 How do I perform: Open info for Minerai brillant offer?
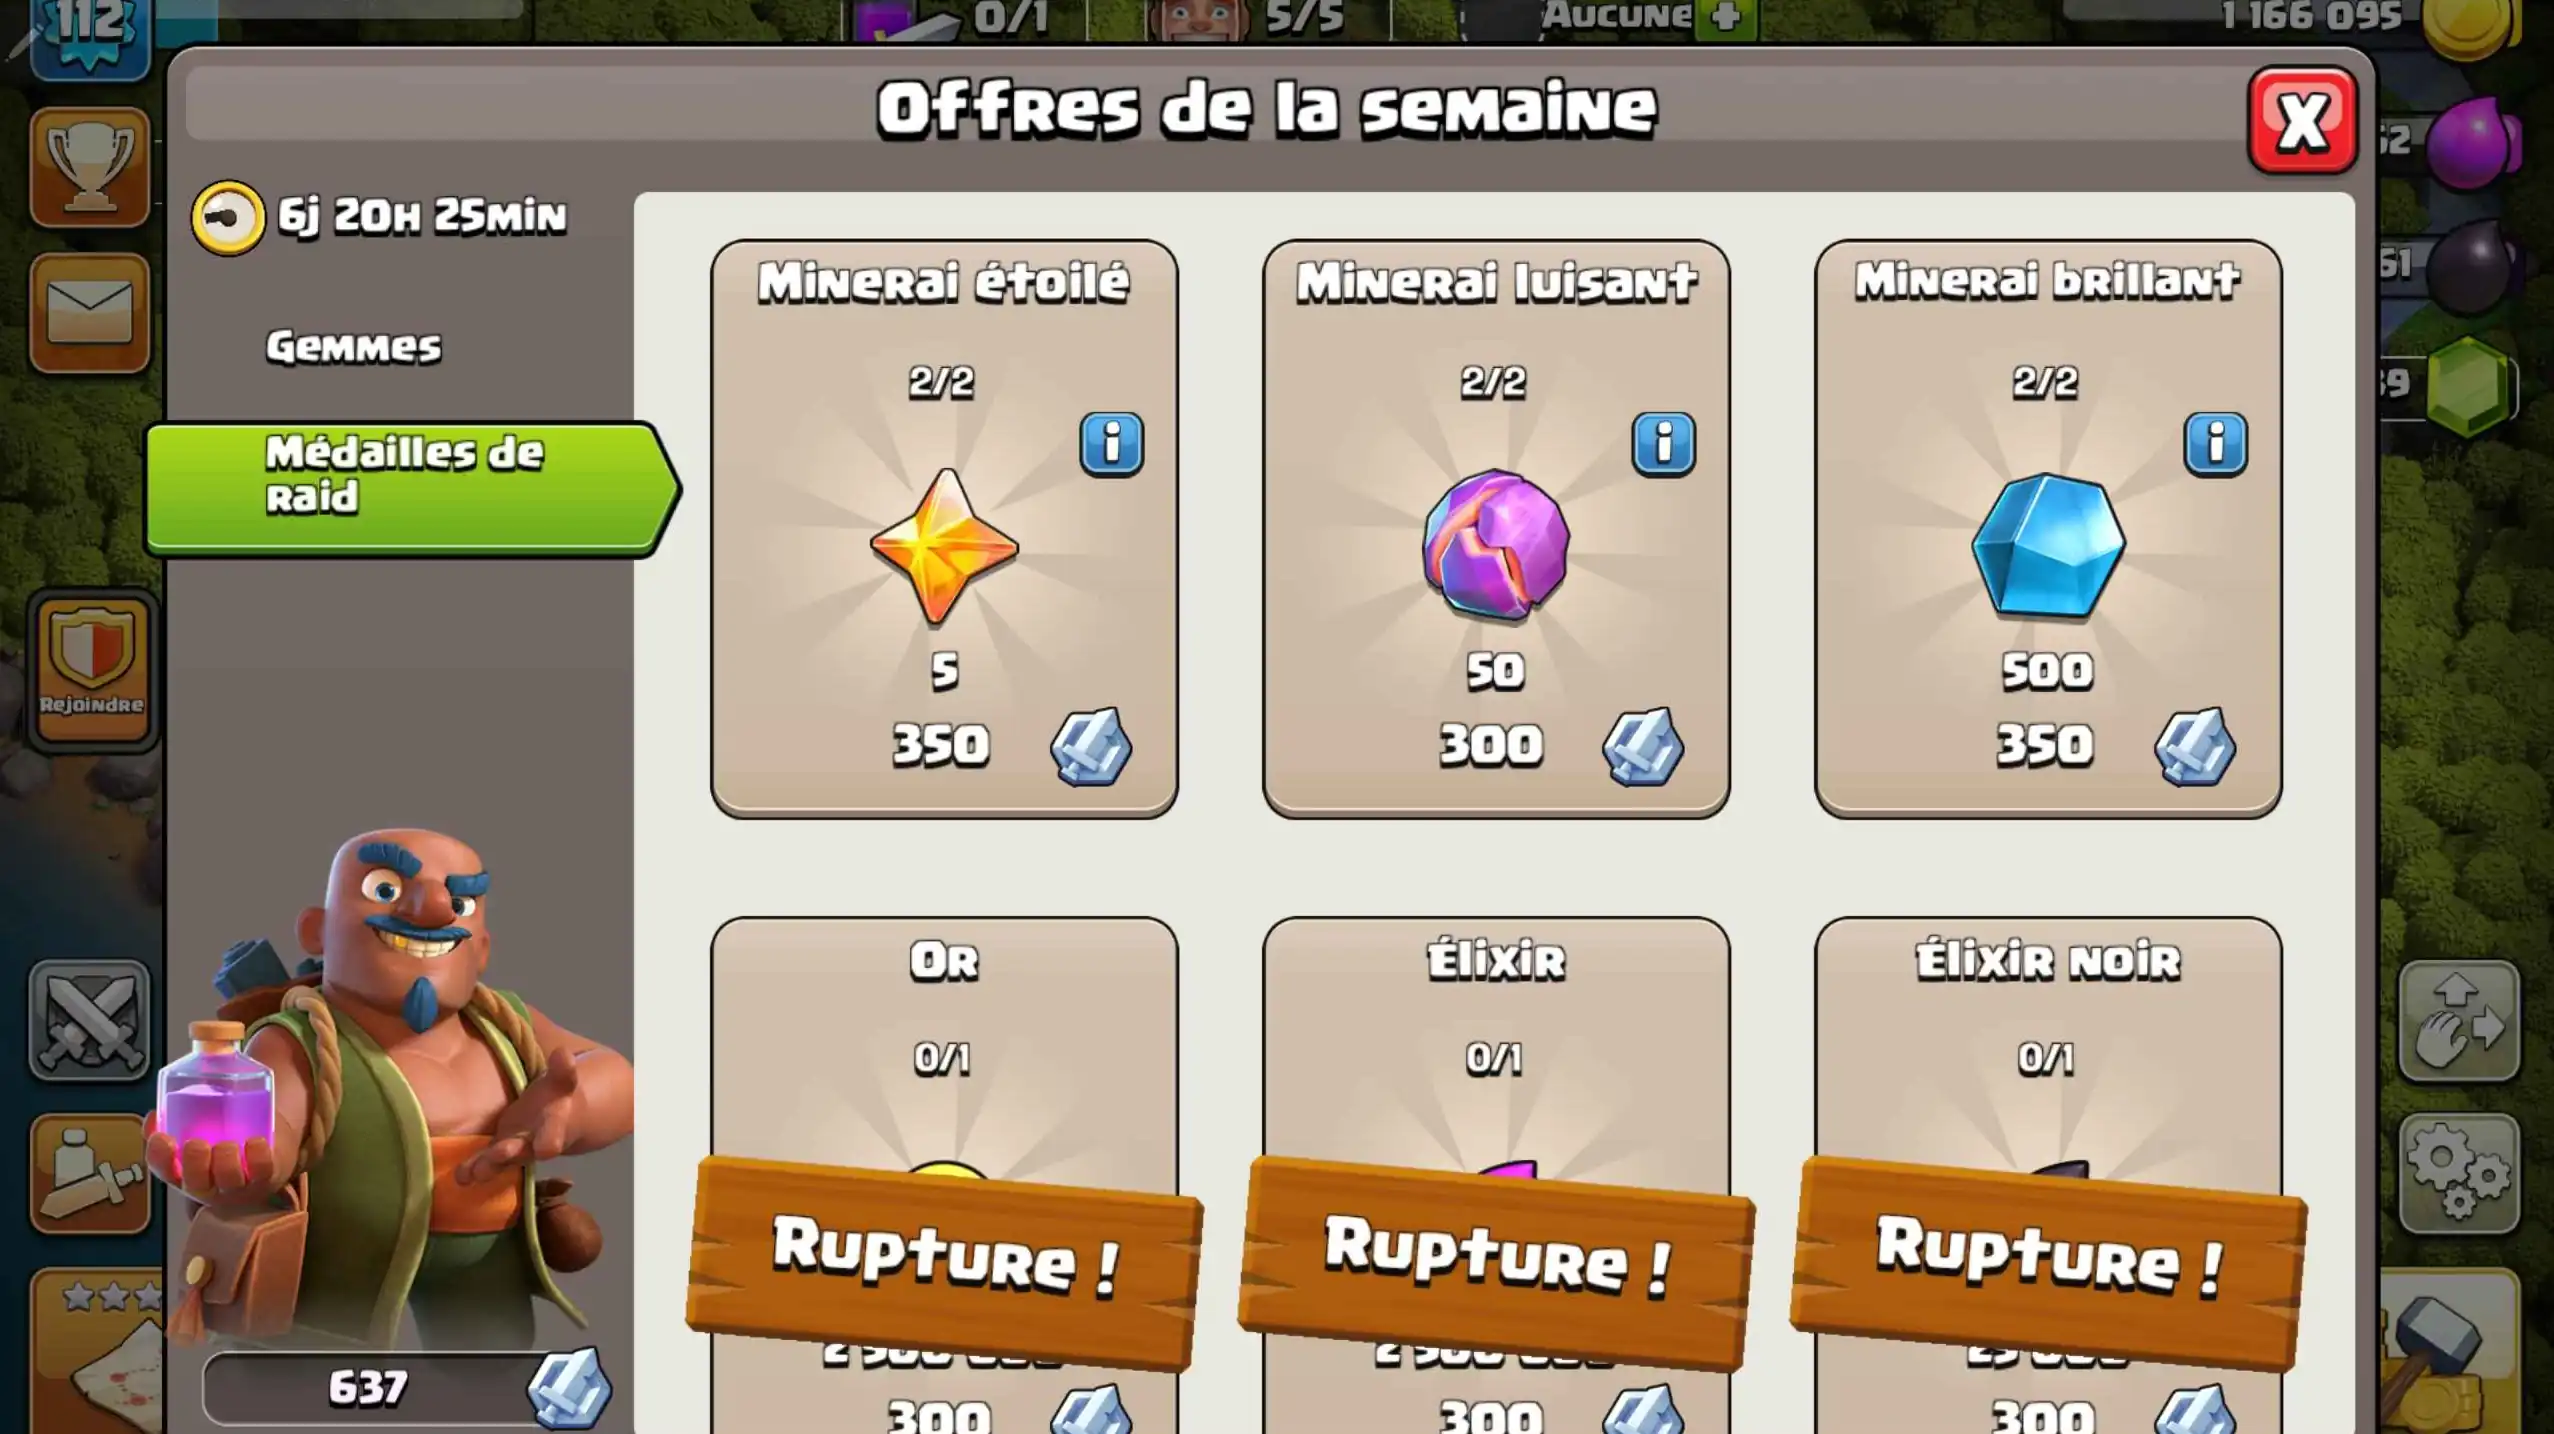(2215, 444)
